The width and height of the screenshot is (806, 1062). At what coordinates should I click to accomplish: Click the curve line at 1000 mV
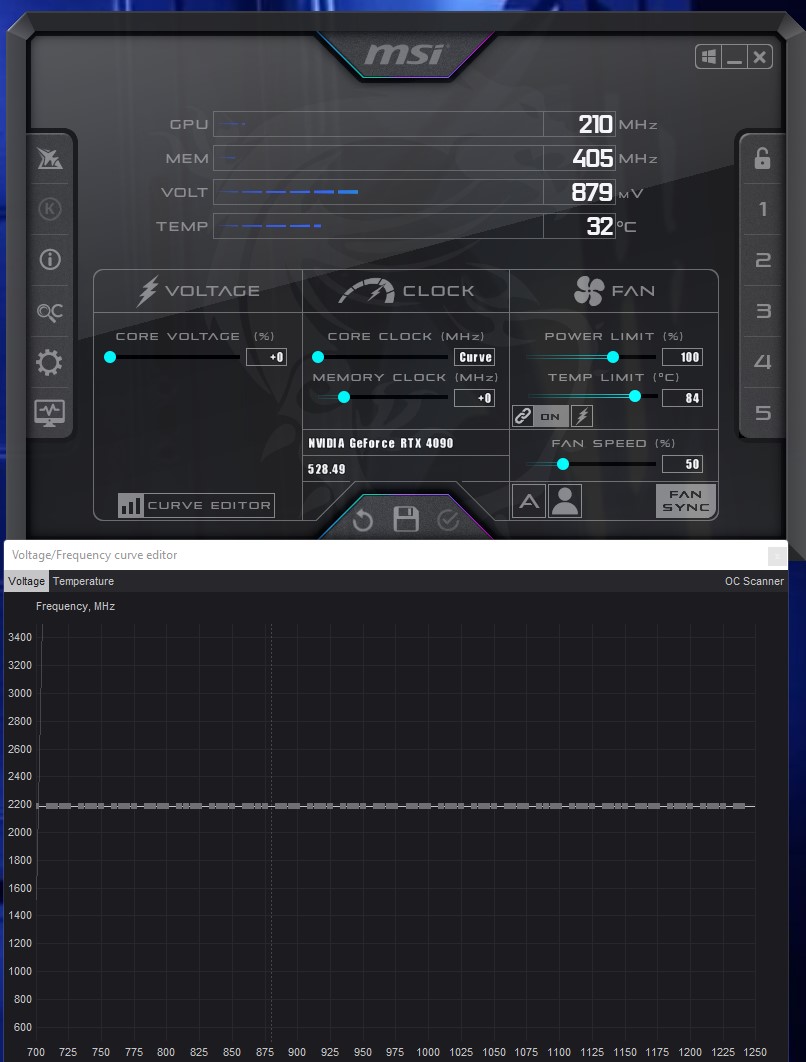point(428,806)
